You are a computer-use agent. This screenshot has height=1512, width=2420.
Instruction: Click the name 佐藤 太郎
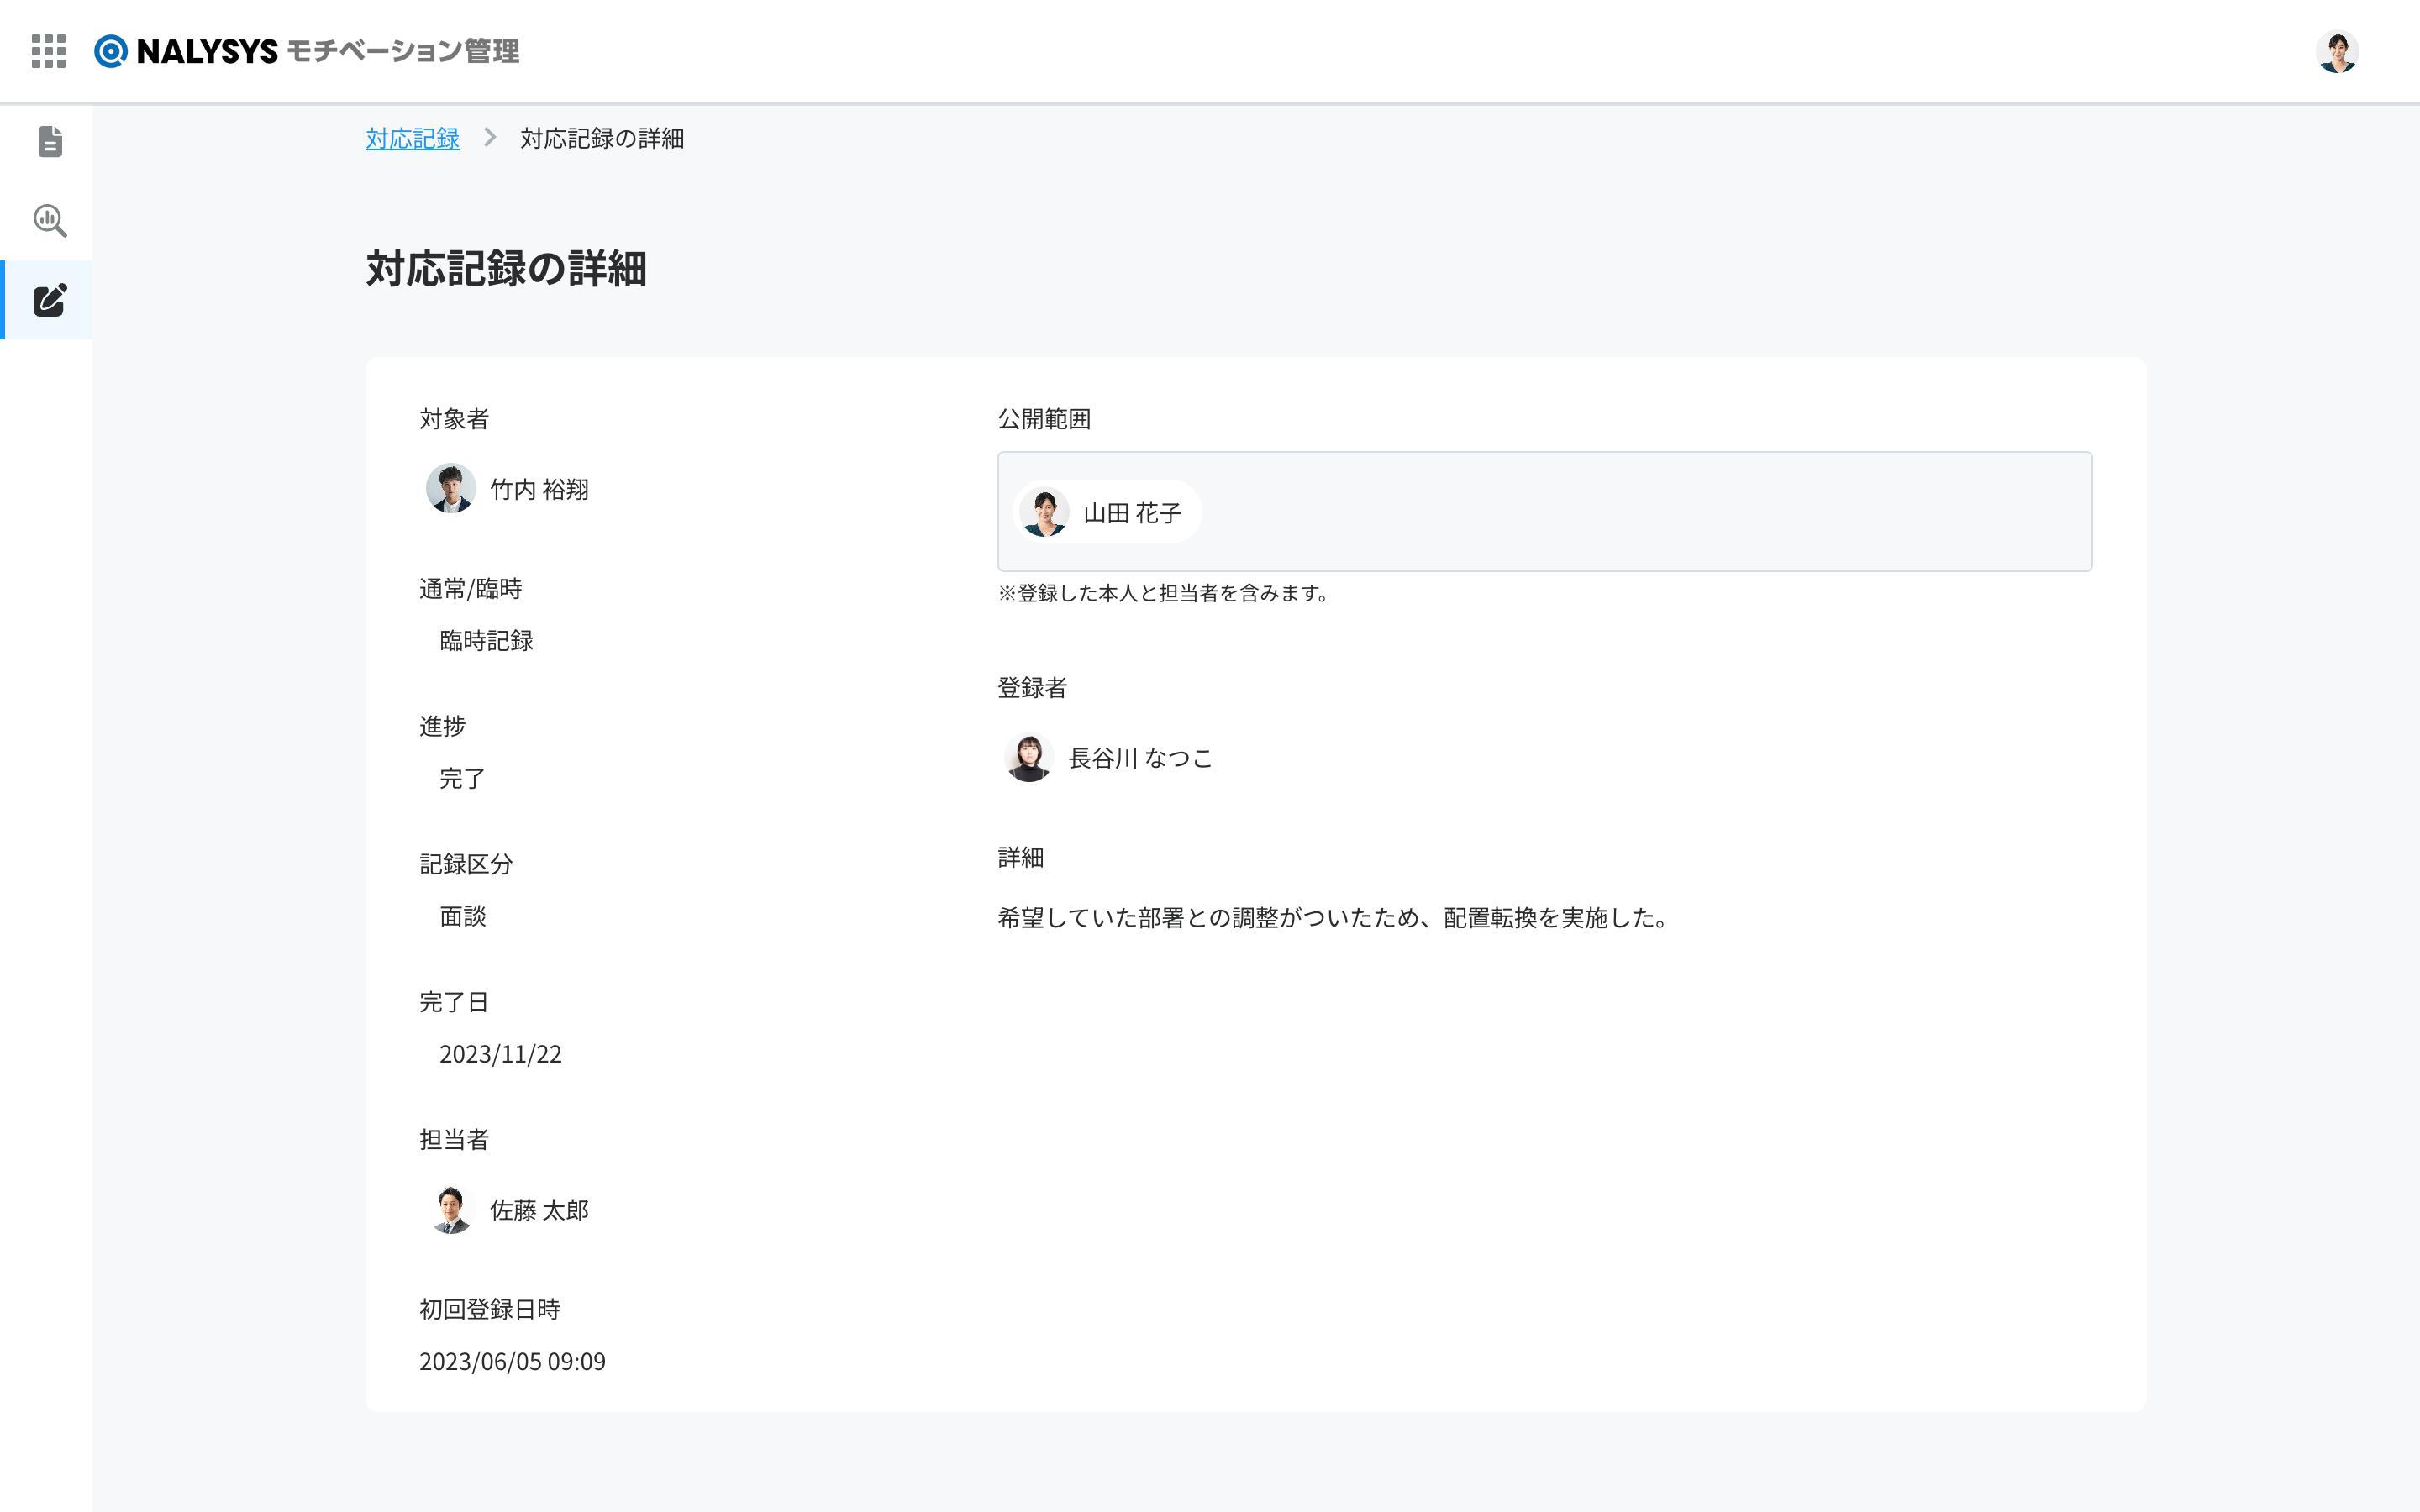(x=539, y=1210)
